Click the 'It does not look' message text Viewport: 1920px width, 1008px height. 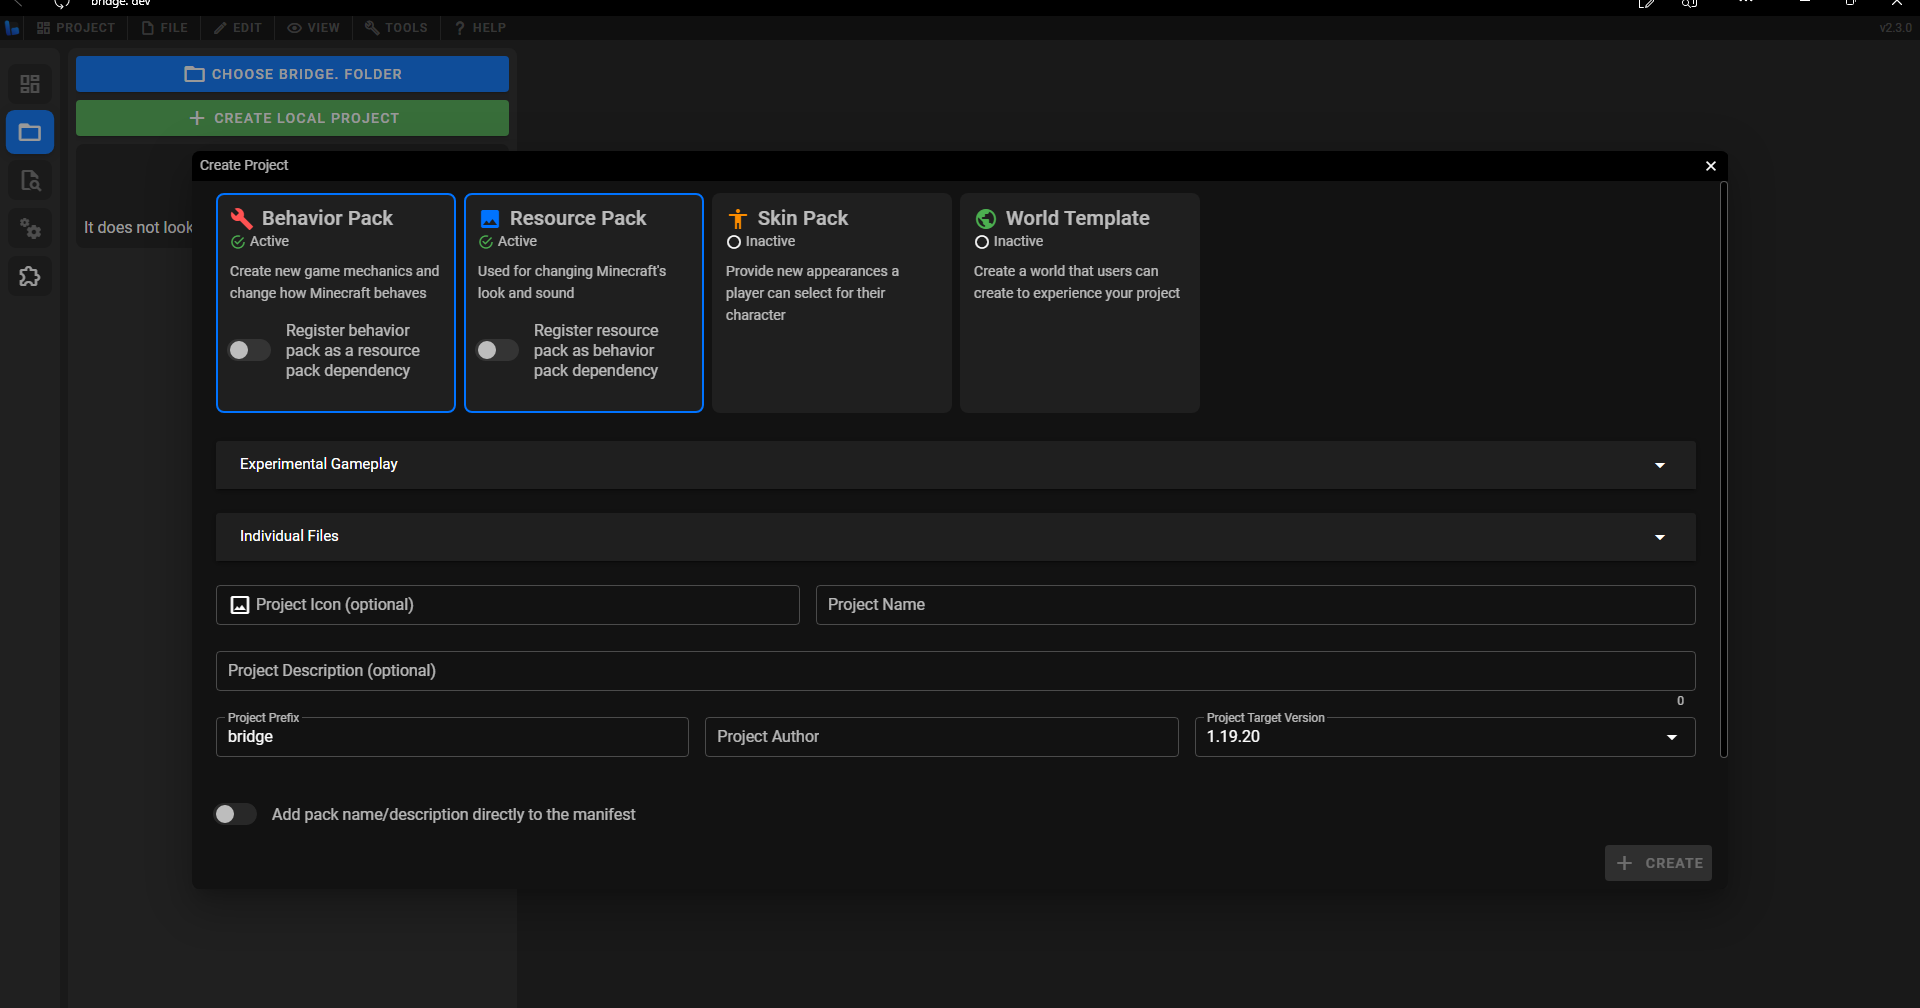138,228
